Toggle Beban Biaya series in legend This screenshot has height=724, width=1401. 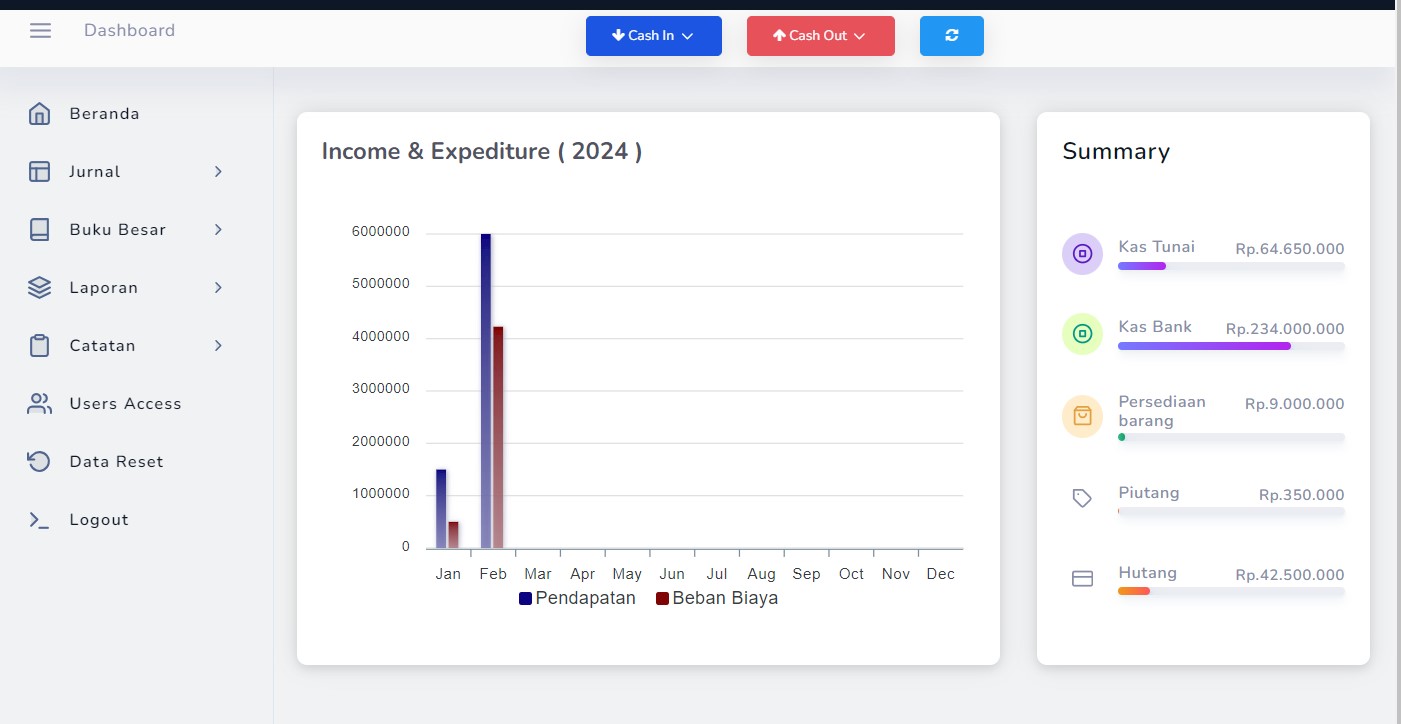[x=716, y=599]
